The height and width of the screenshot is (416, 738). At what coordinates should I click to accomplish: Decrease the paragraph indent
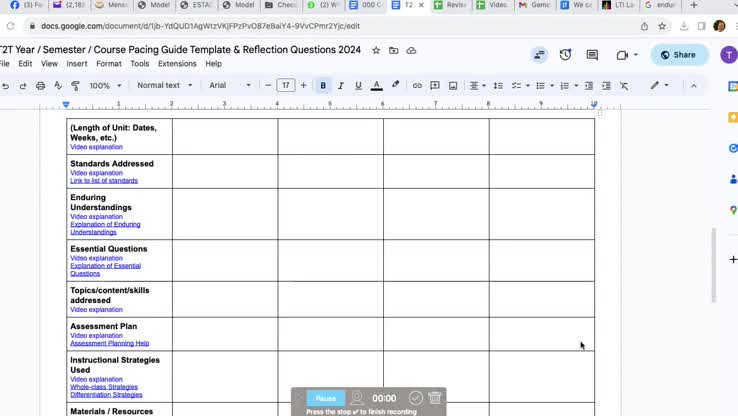(589, 86)
